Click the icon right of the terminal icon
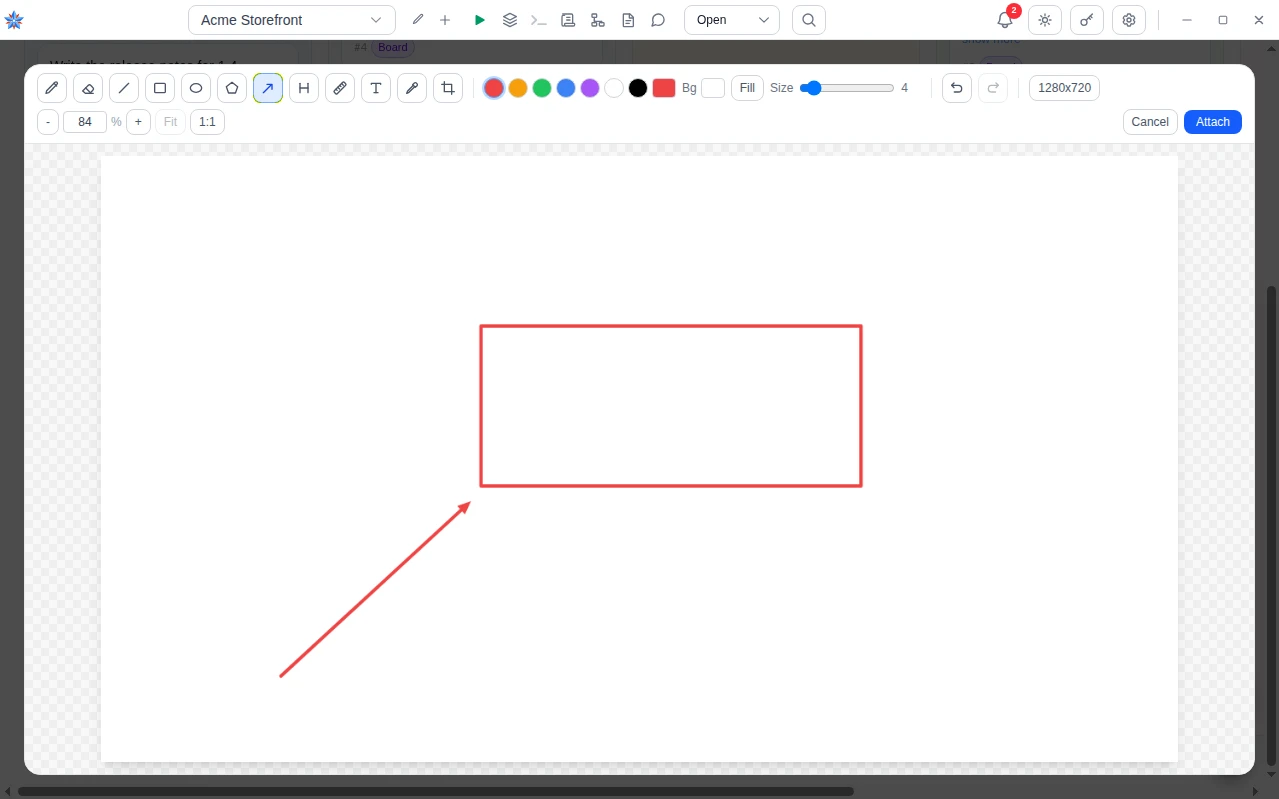This screenshot has width=1279, height=799. pyautogui.click(x=568, y=20)
